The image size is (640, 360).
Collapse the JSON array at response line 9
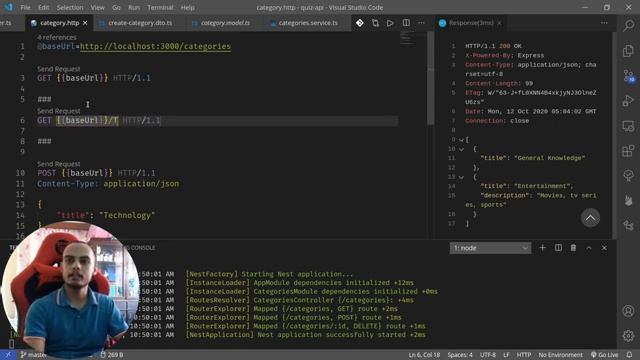point(461,140)
